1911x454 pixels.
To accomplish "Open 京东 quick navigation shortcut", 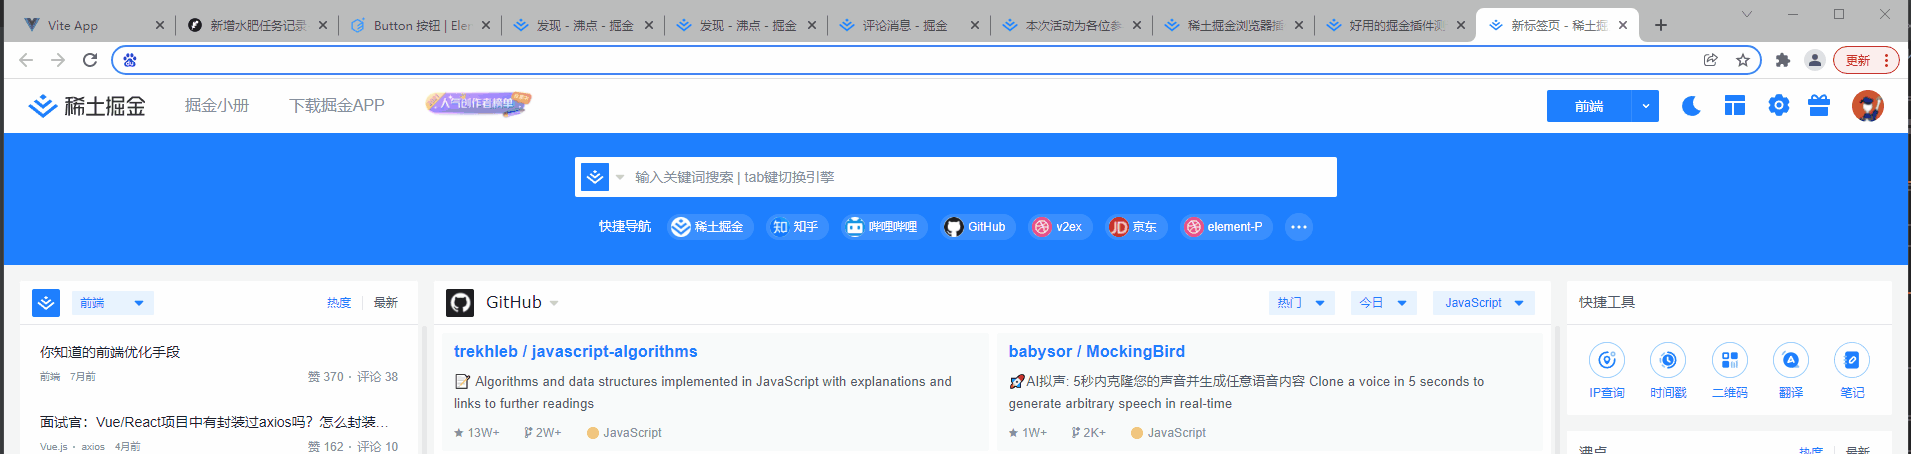I will [1135, 227].
